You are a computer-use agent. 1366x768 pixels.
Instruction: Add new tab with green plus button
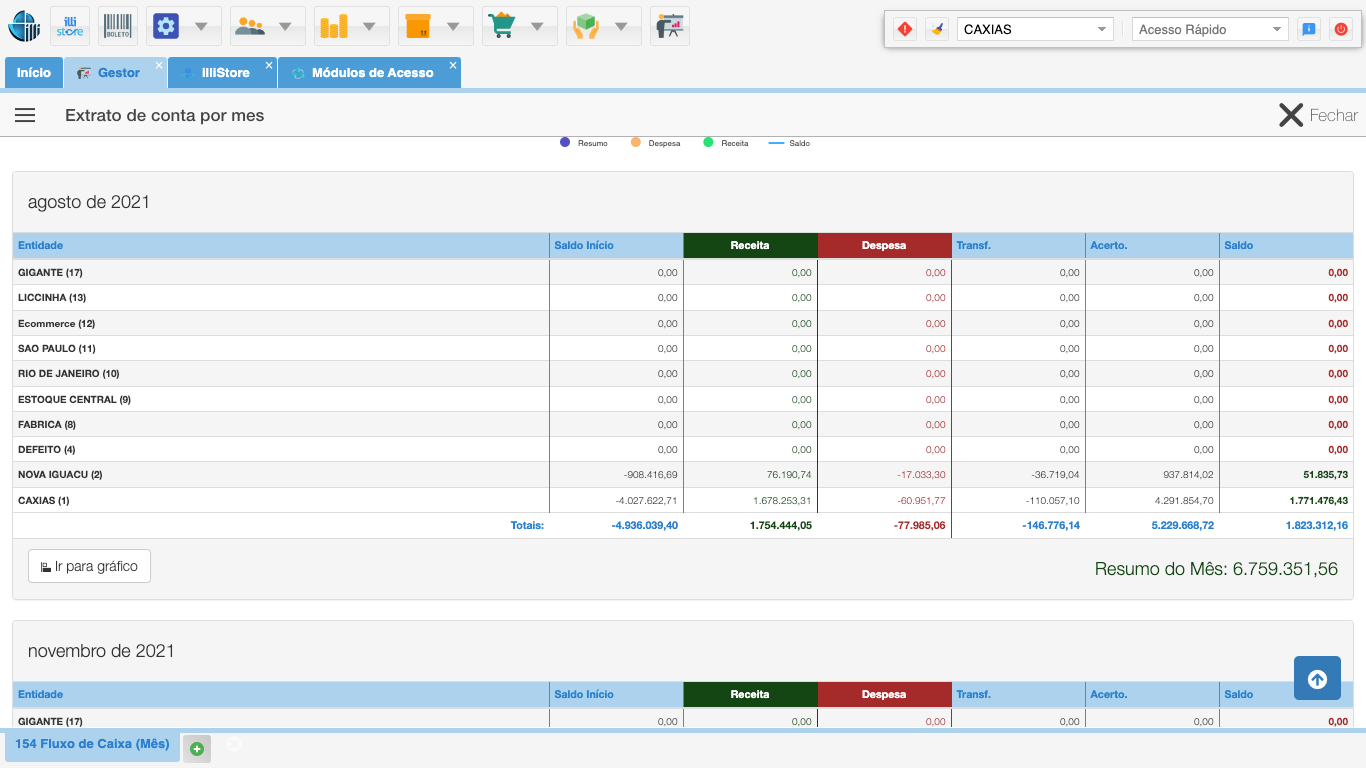pos(197,748)
